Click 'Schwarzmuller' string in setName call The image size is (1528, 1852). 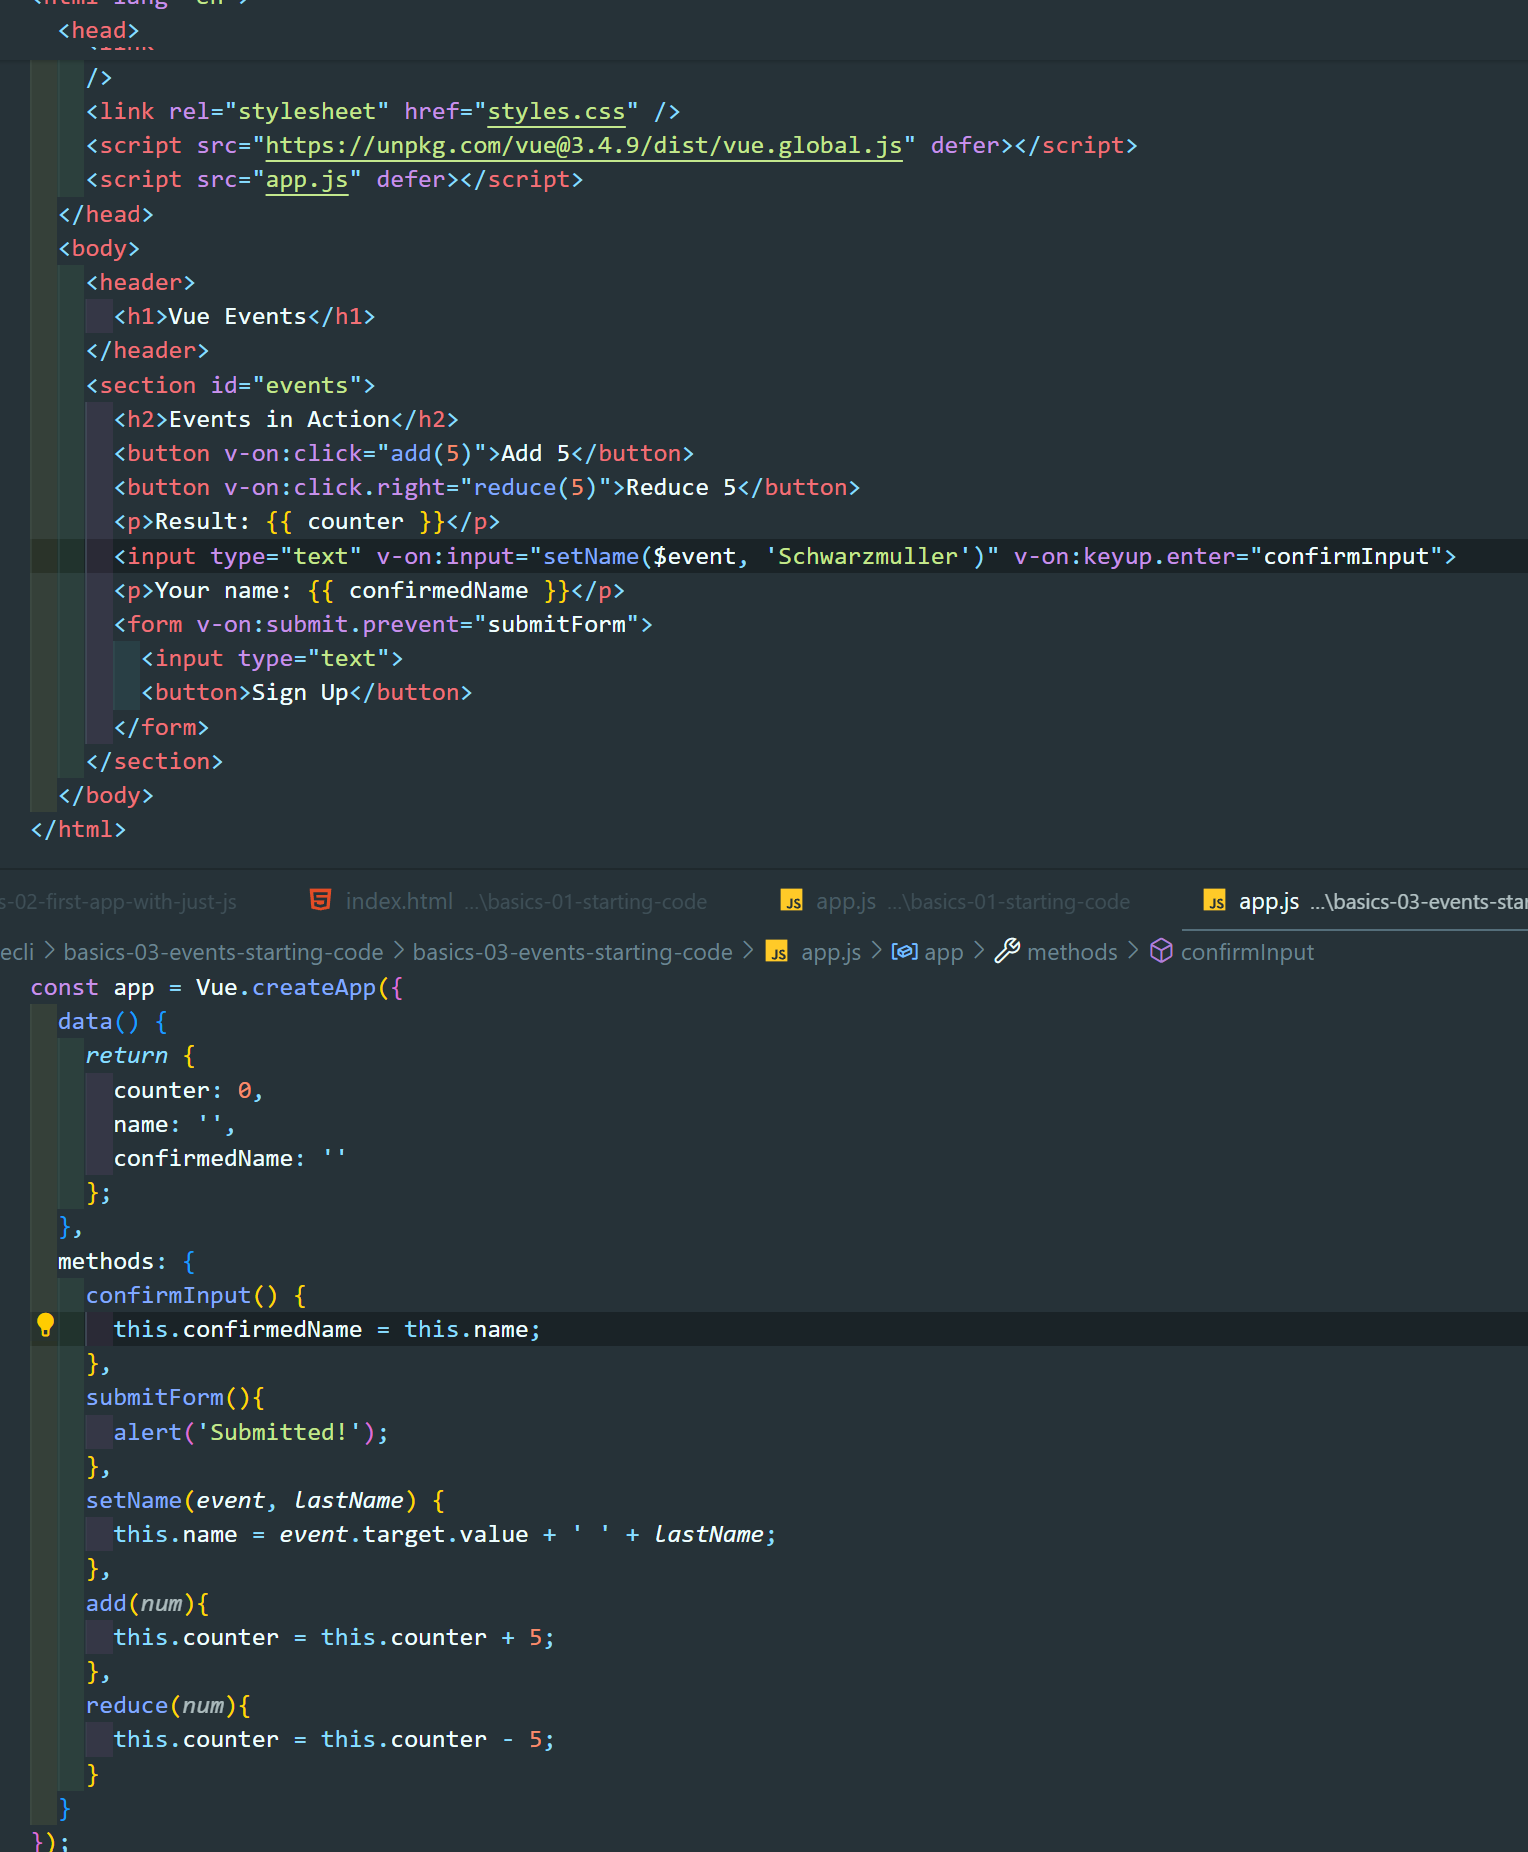[x=867, y=557]
